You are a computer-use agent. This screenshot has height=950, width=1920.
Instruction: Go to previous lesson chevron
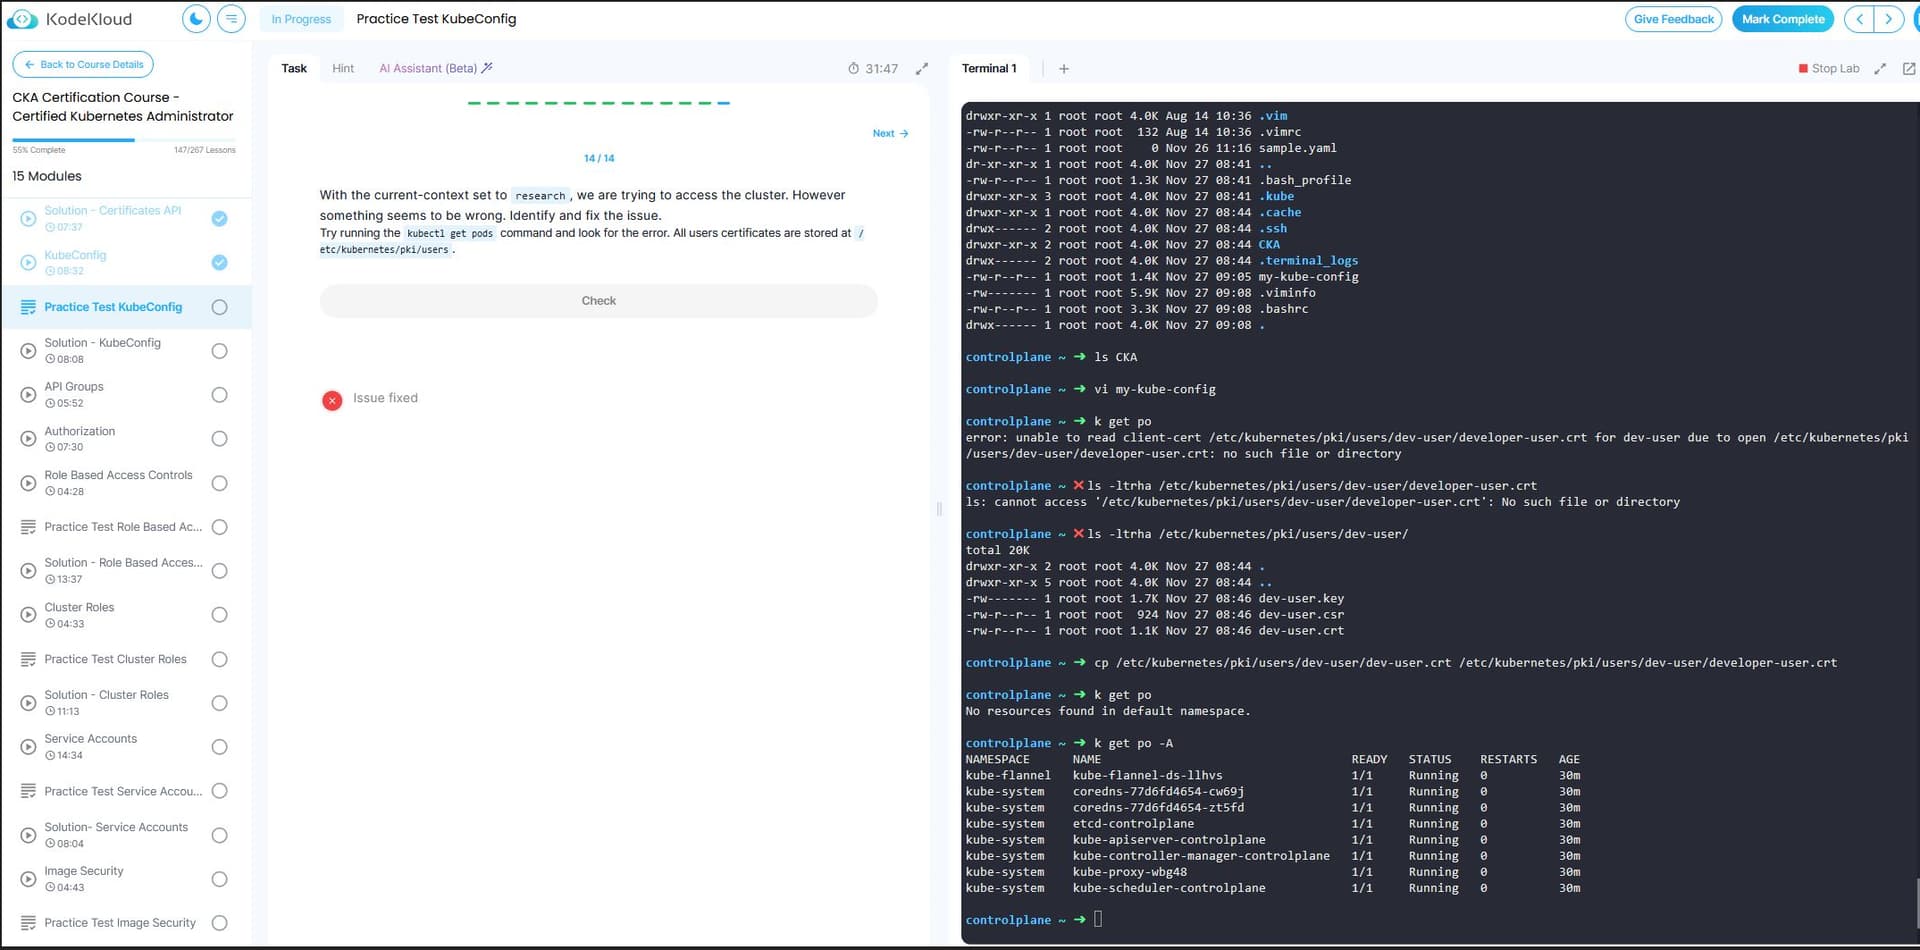coord(1859,19)
